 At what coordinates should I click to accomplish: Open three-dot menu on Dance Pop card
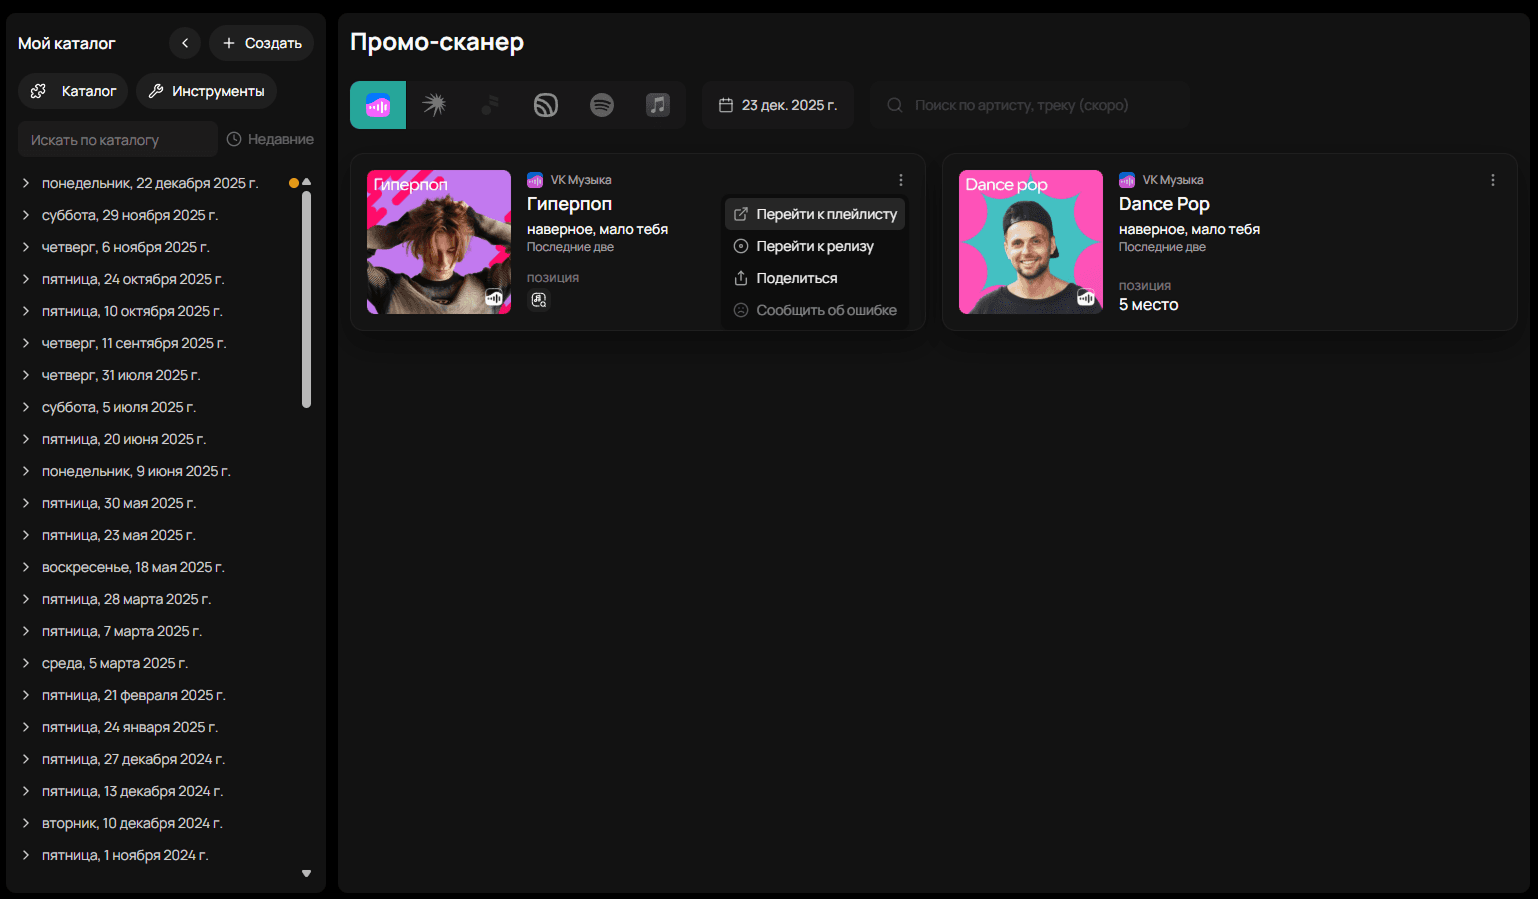[x=1493, y=180]
